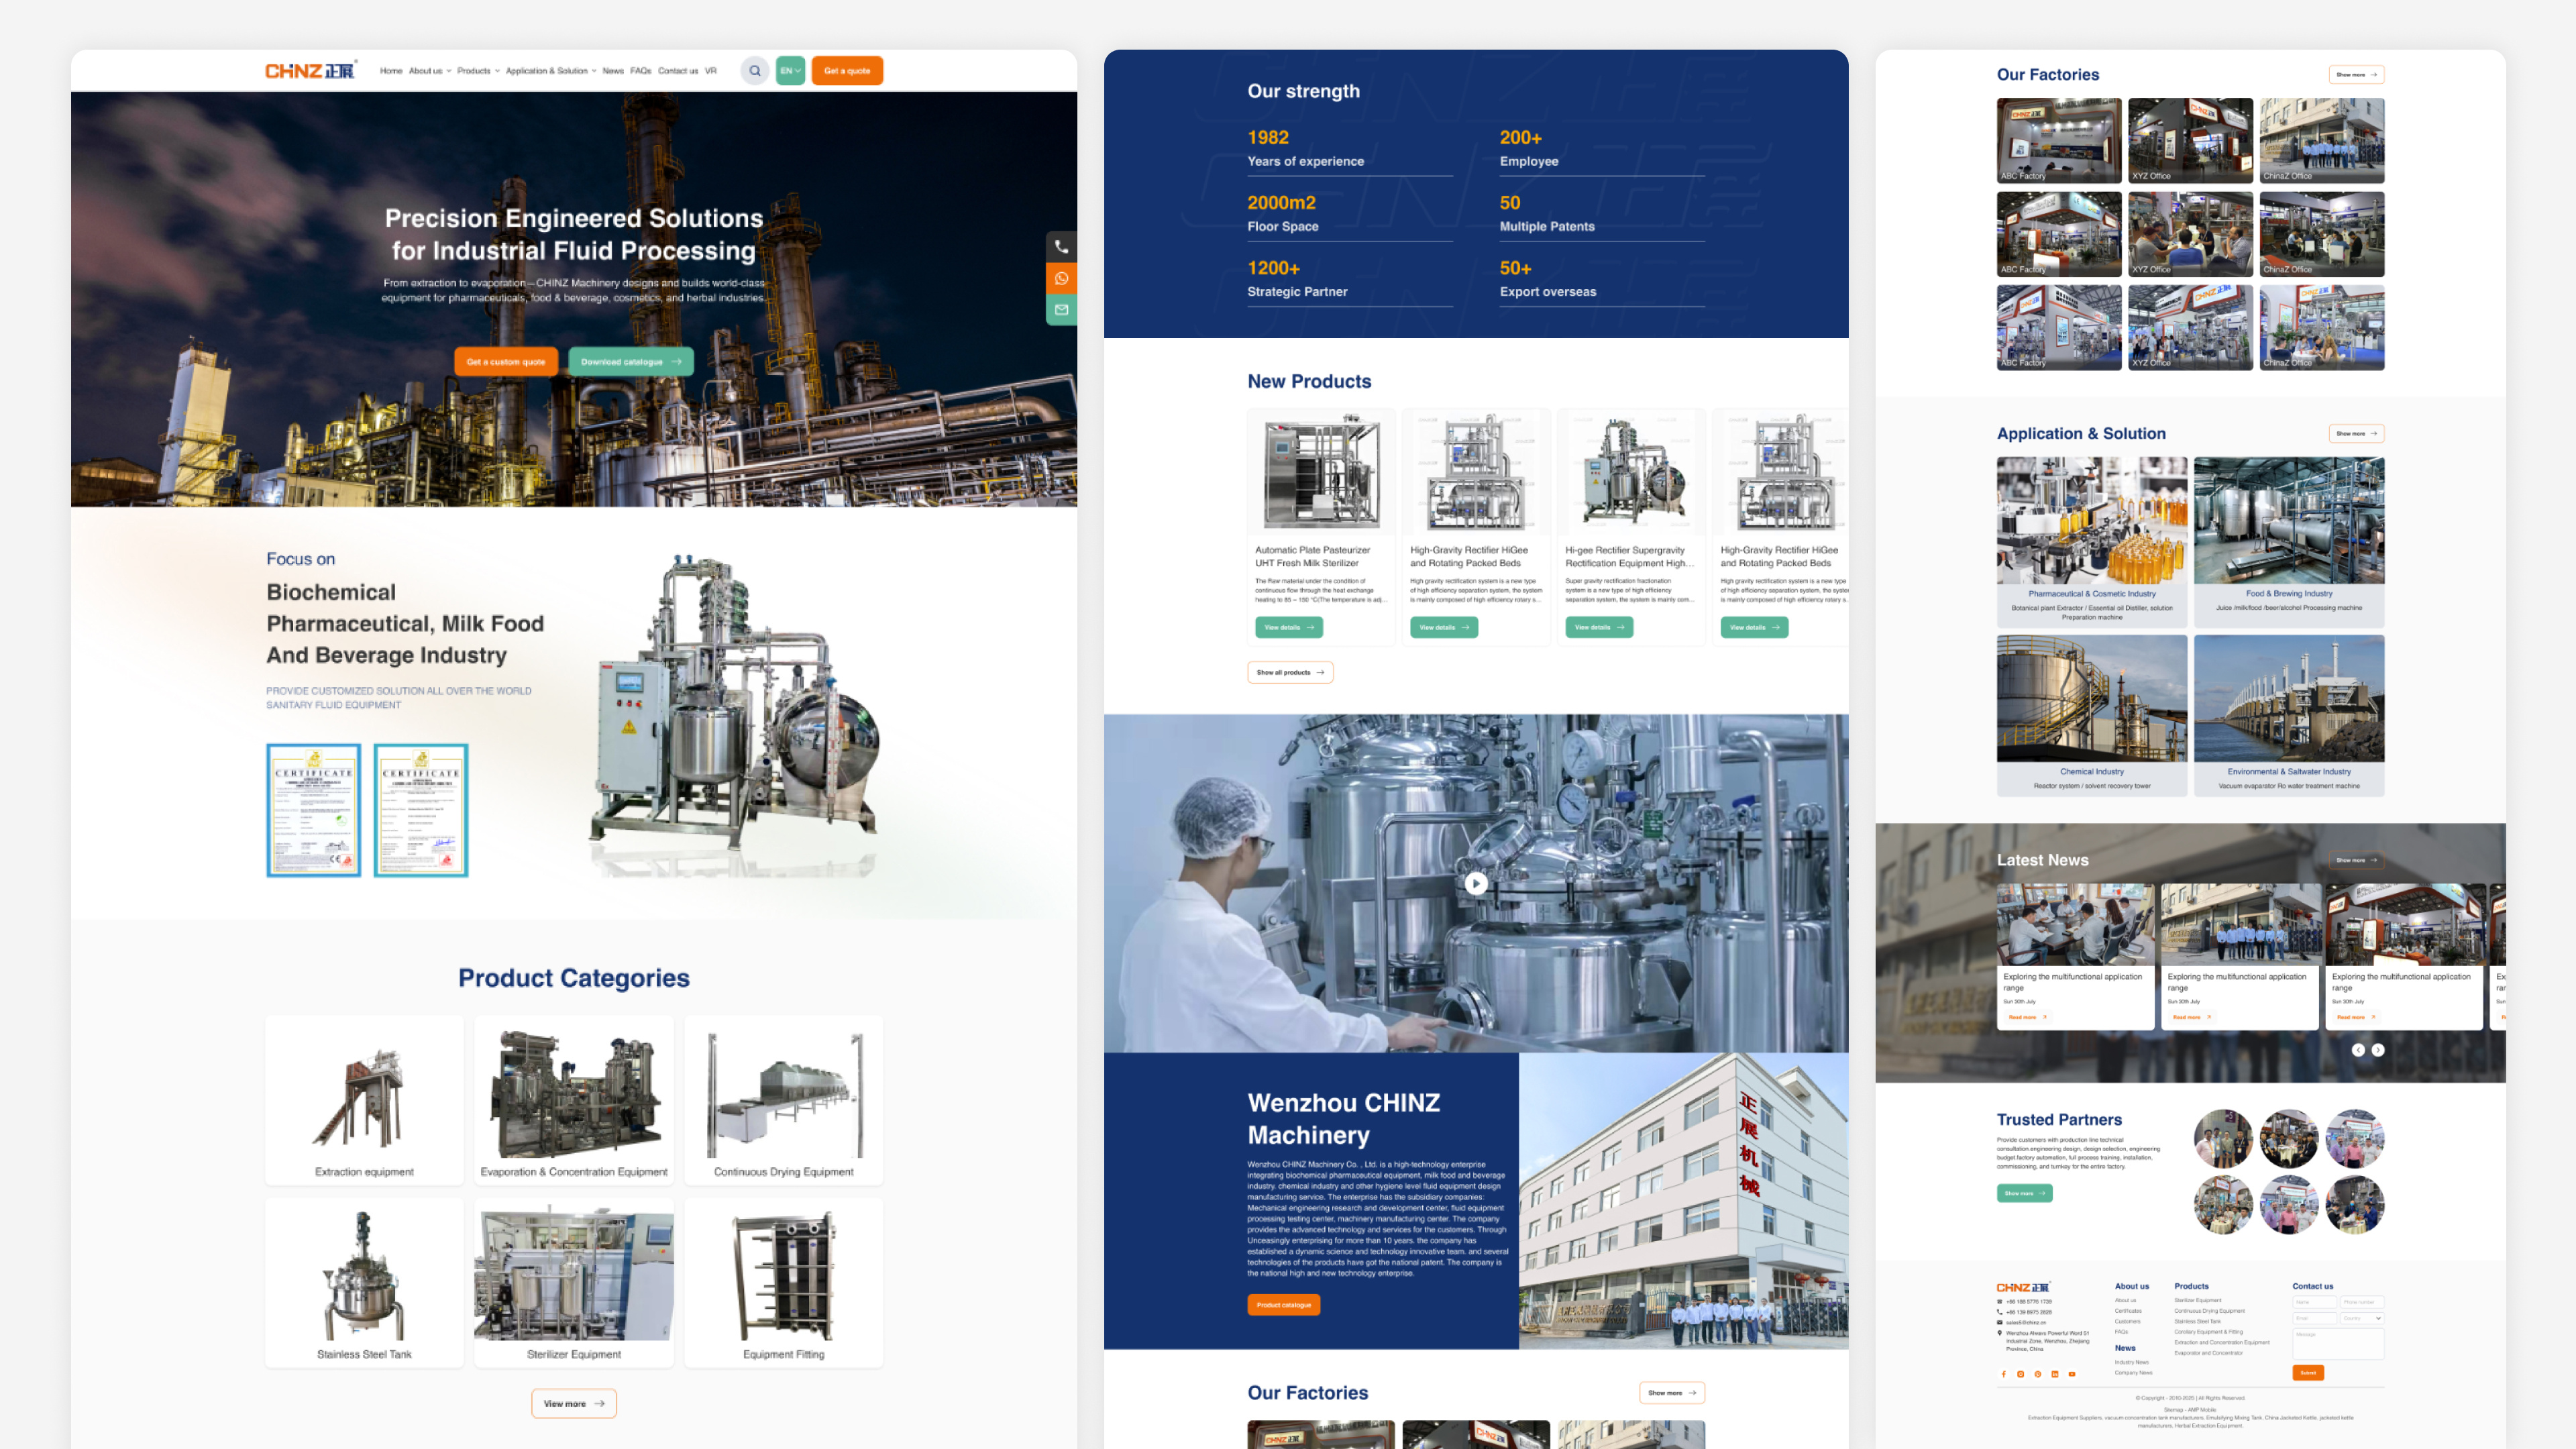Click the floating WhatsApp contact icon
This screenshot has height=1449, width=2576.
pos(1061,279)
